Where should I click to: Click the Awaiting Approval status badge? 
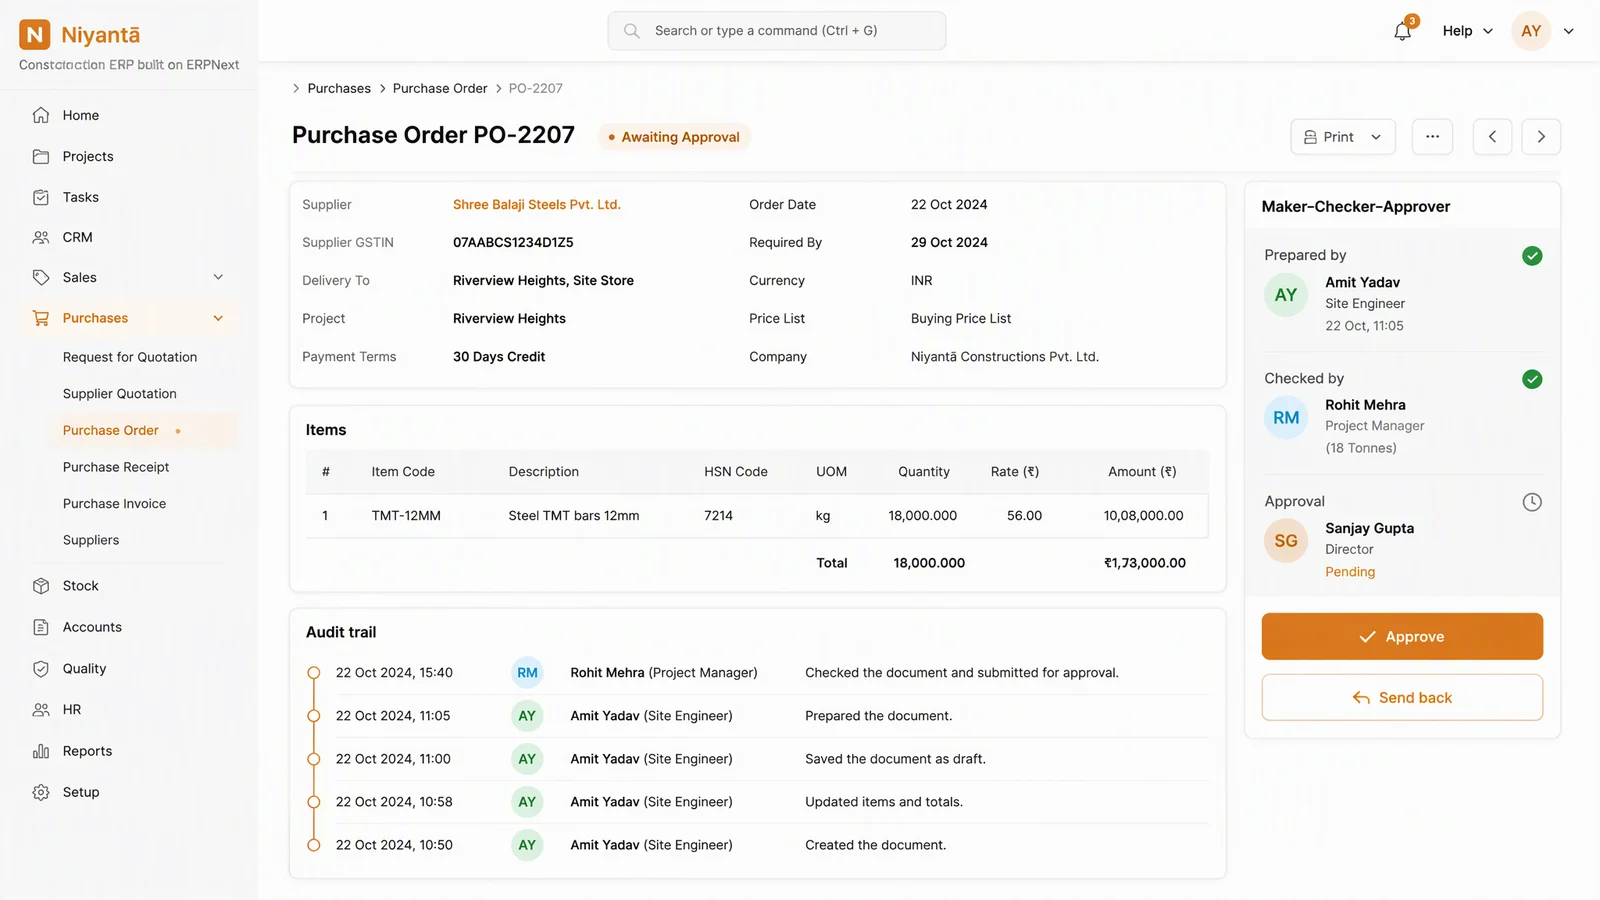click(x=674, y=137)
